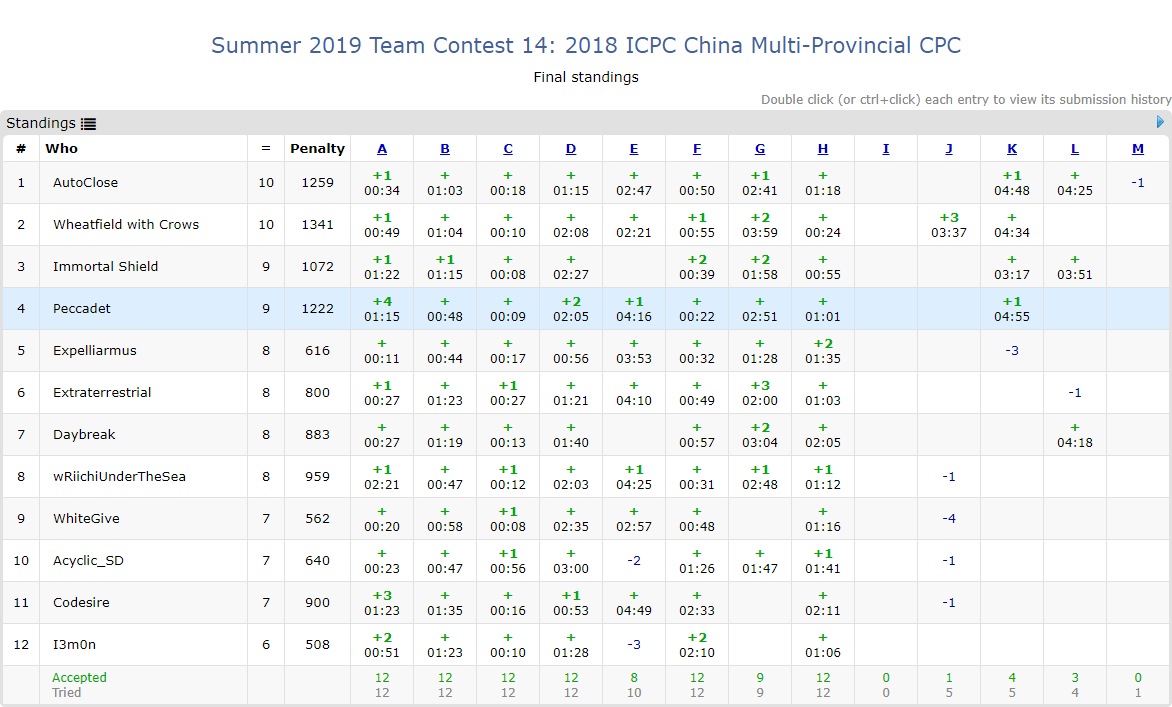Click Acyclic_SD's -2 entry in problem E
Screen dimensions: 1172x707
(x=634, y=561)
